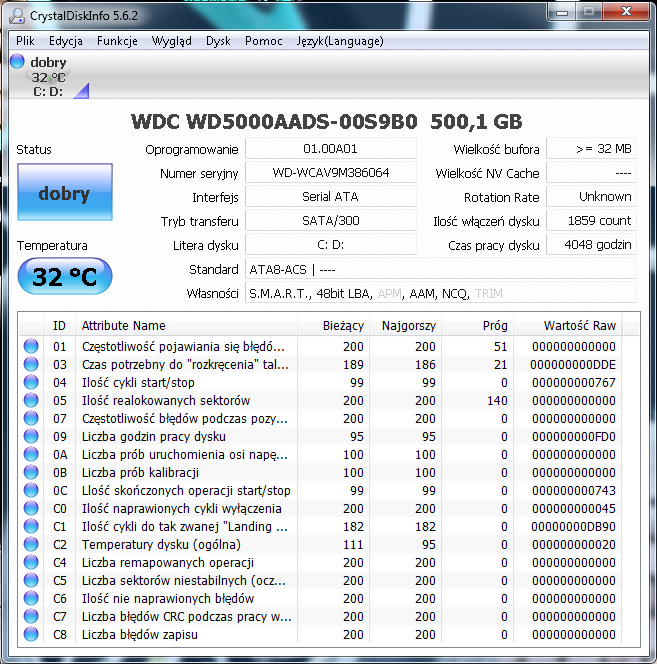Open the Plik menu
657x664 pixels.
[x=25, y=41]
